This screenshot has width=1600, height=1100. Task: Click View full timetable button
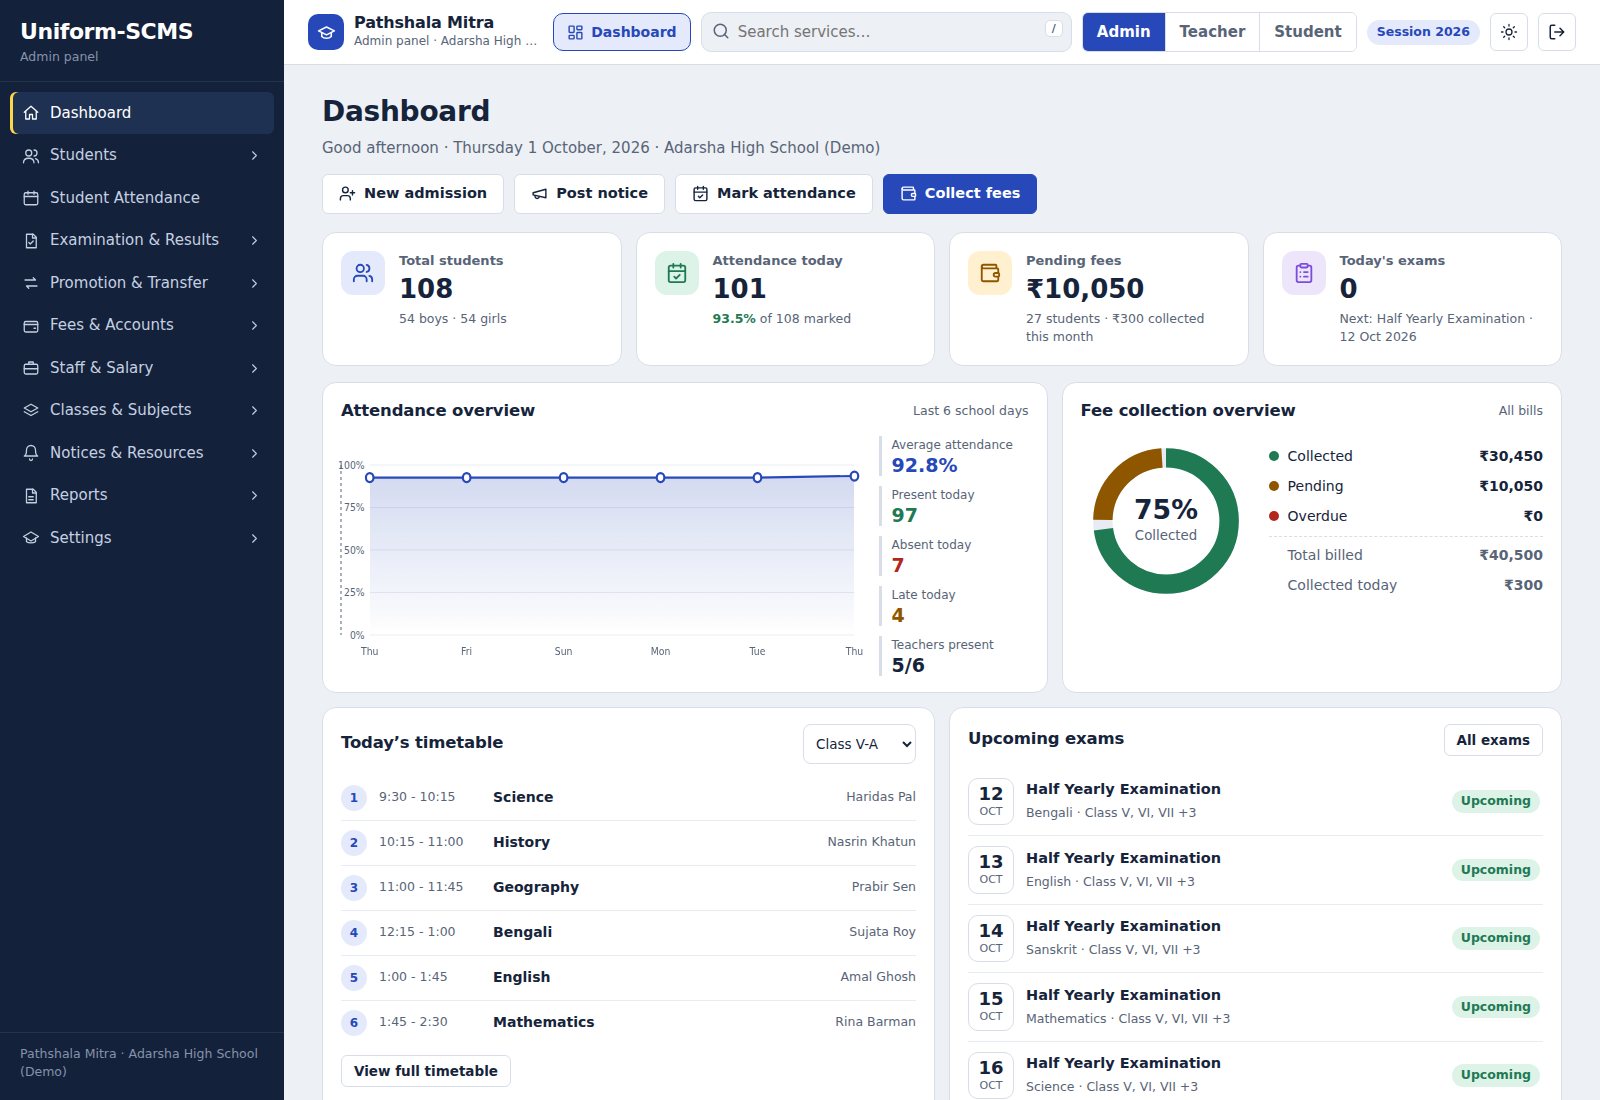pos(426,1071)
